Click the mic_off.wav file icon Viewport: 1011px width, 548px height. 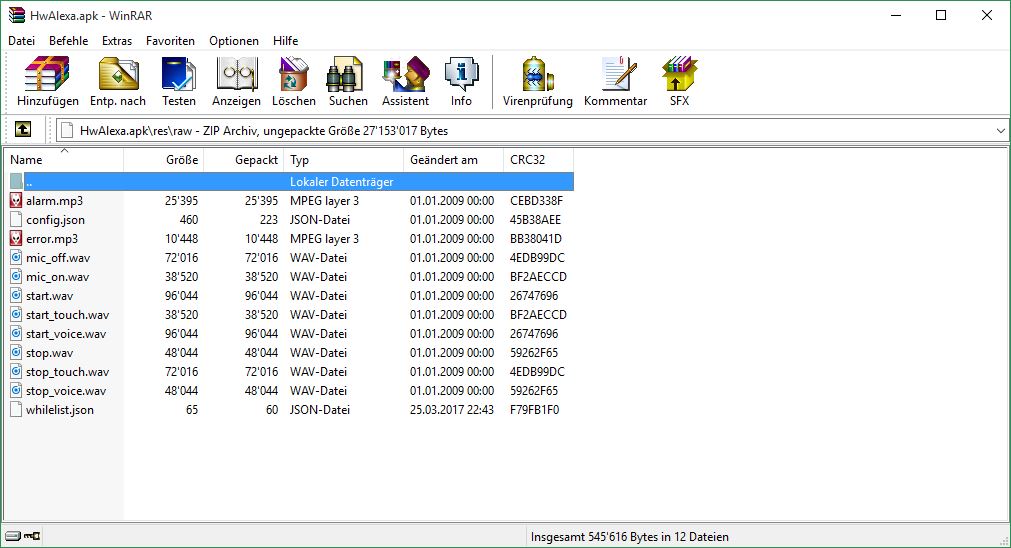(x=16, y=258)
